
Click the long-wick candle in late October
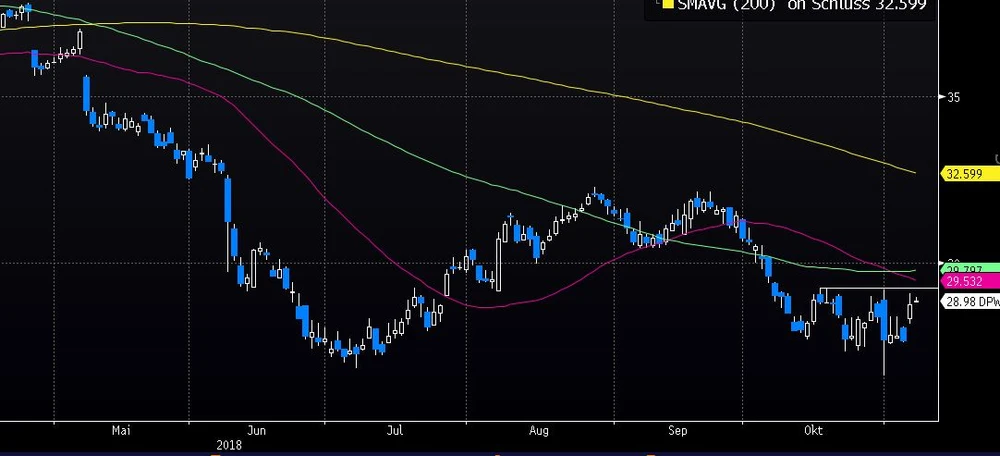pyautogui.click(x=884, y=330)
